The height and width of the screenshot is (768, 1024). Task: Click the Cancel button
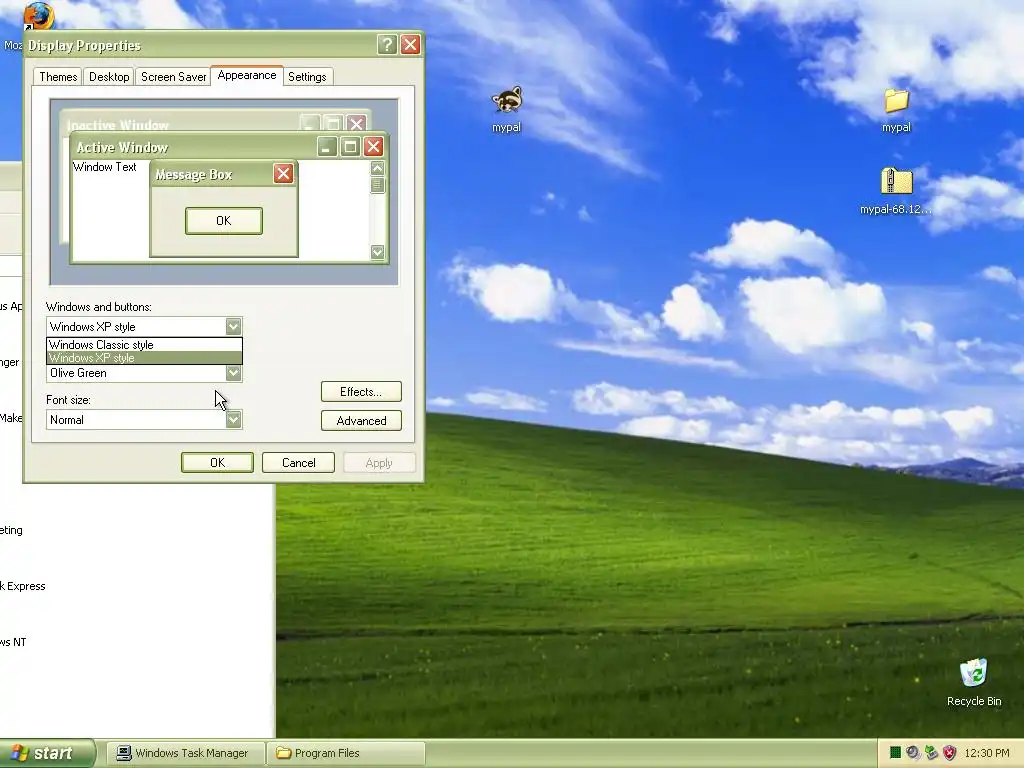298,462
